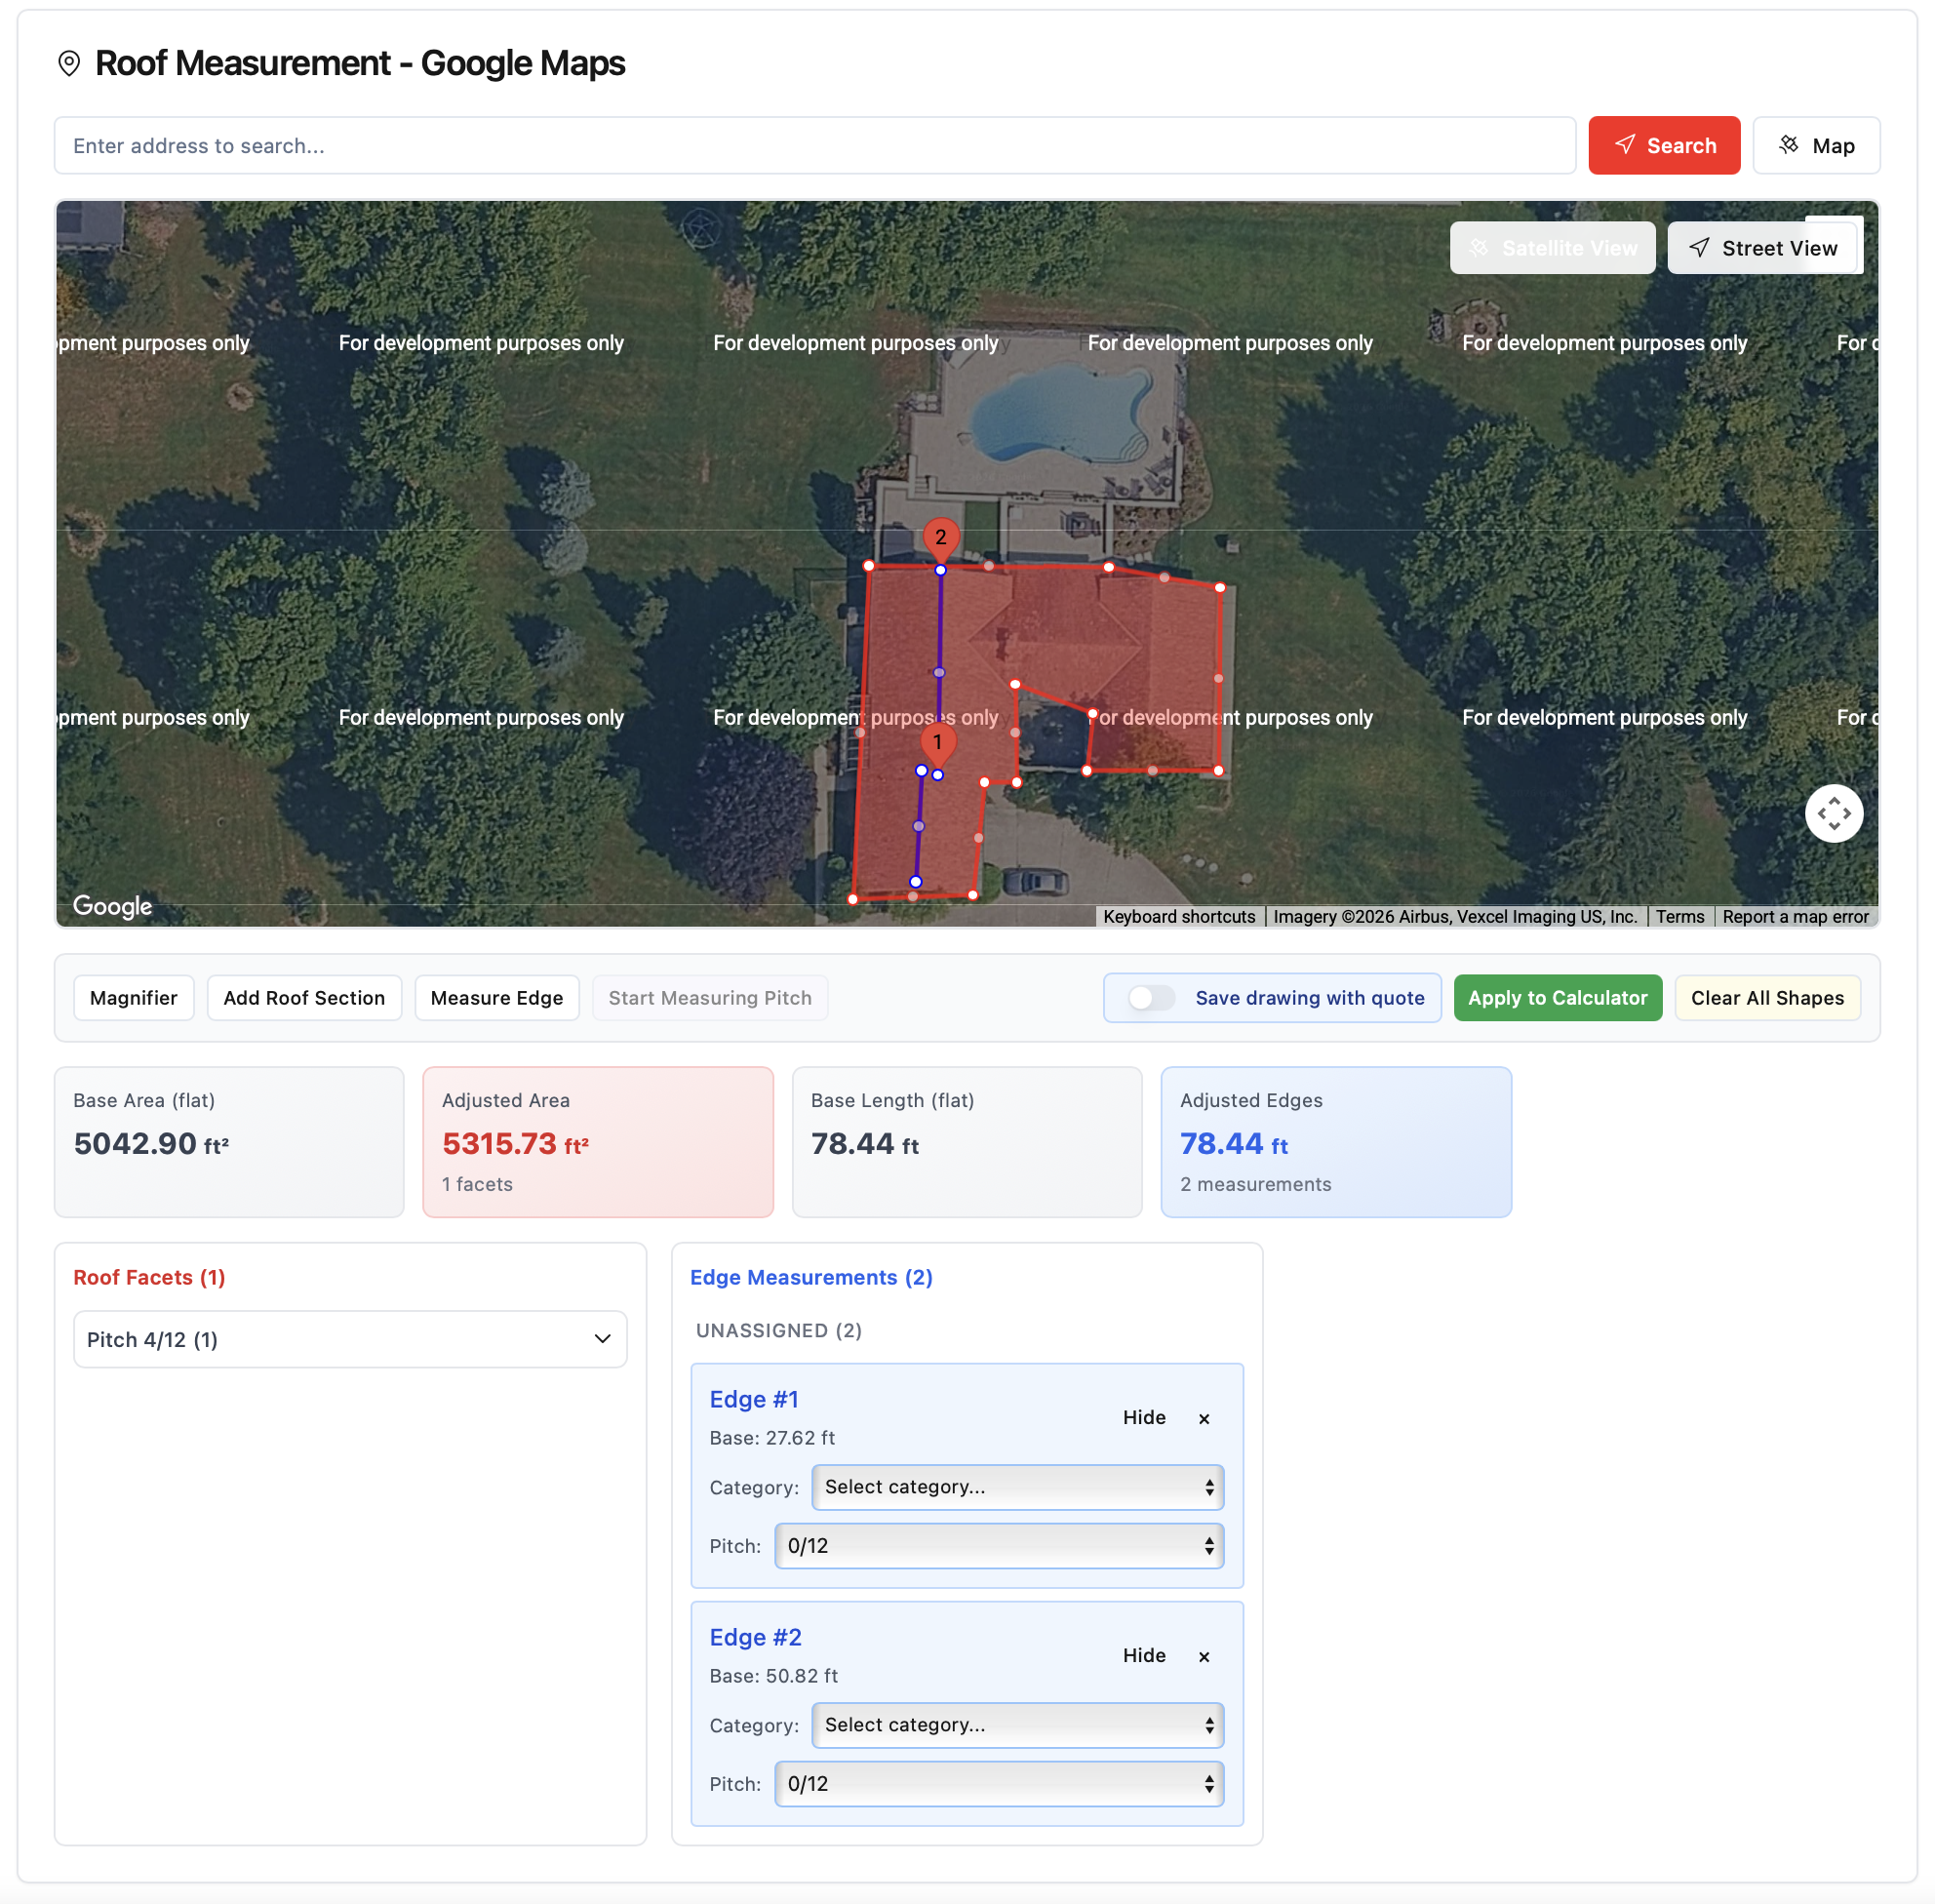Open Keyboard shortcuts link
Image resolution: width=1935 pixels, height=1904 pixels.
(x=1179, y=917)
